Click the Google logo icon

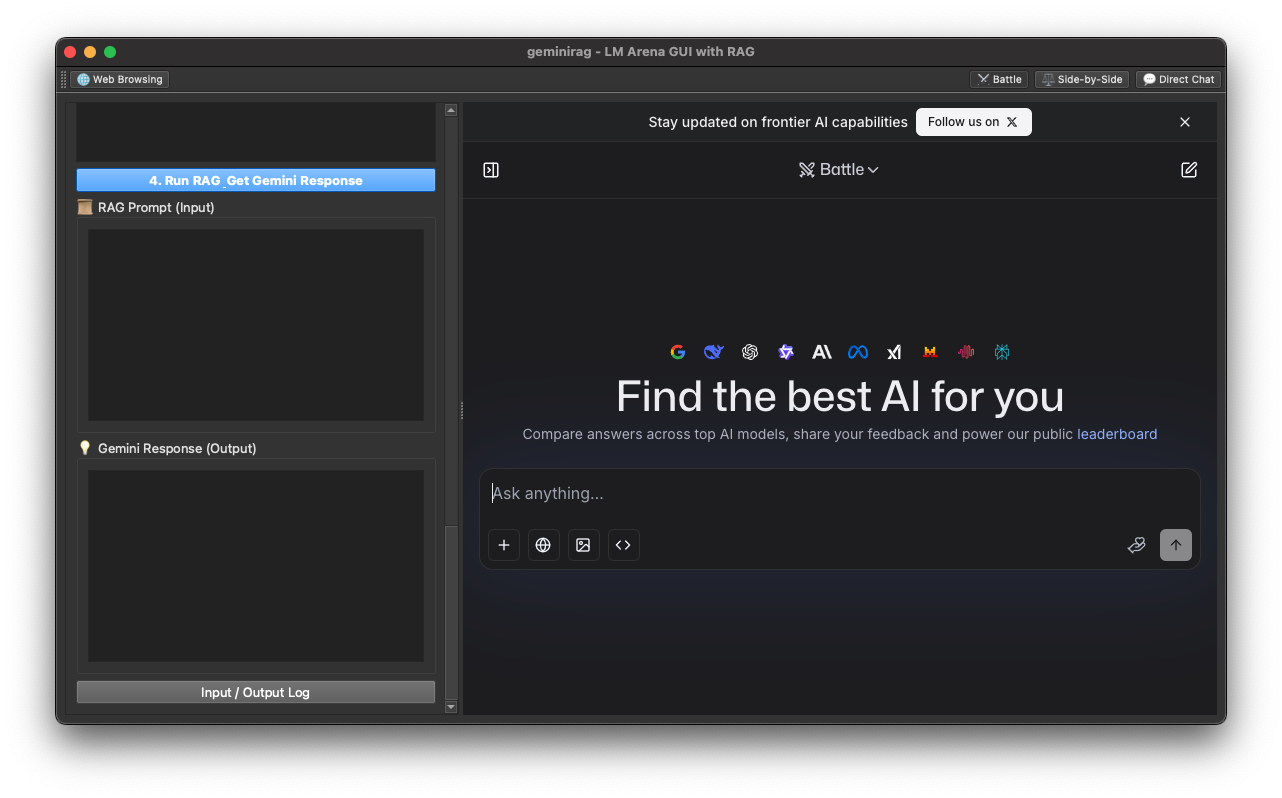click(x=678, y=352)
